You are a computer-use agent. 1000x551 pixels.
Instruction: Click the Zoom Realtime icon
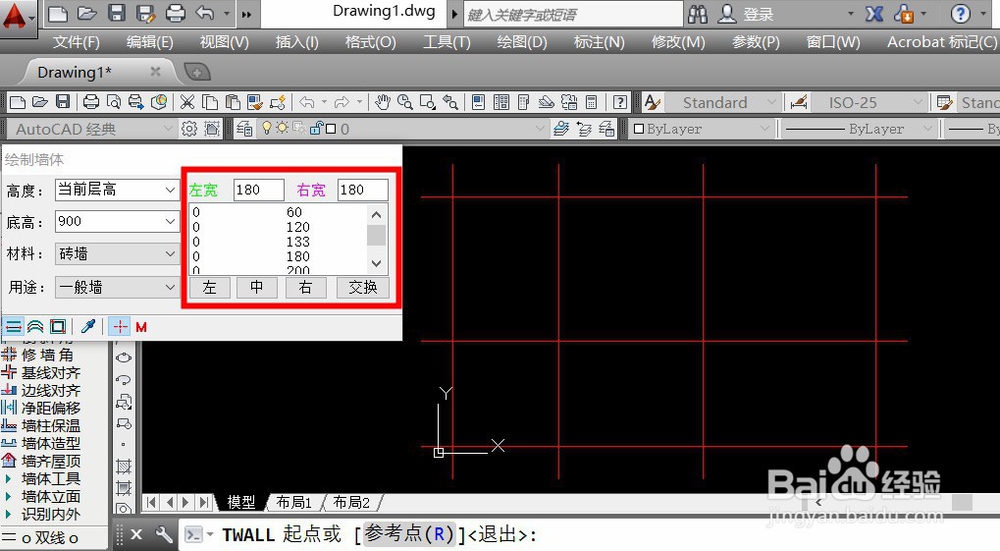click(x=404, y=102)
